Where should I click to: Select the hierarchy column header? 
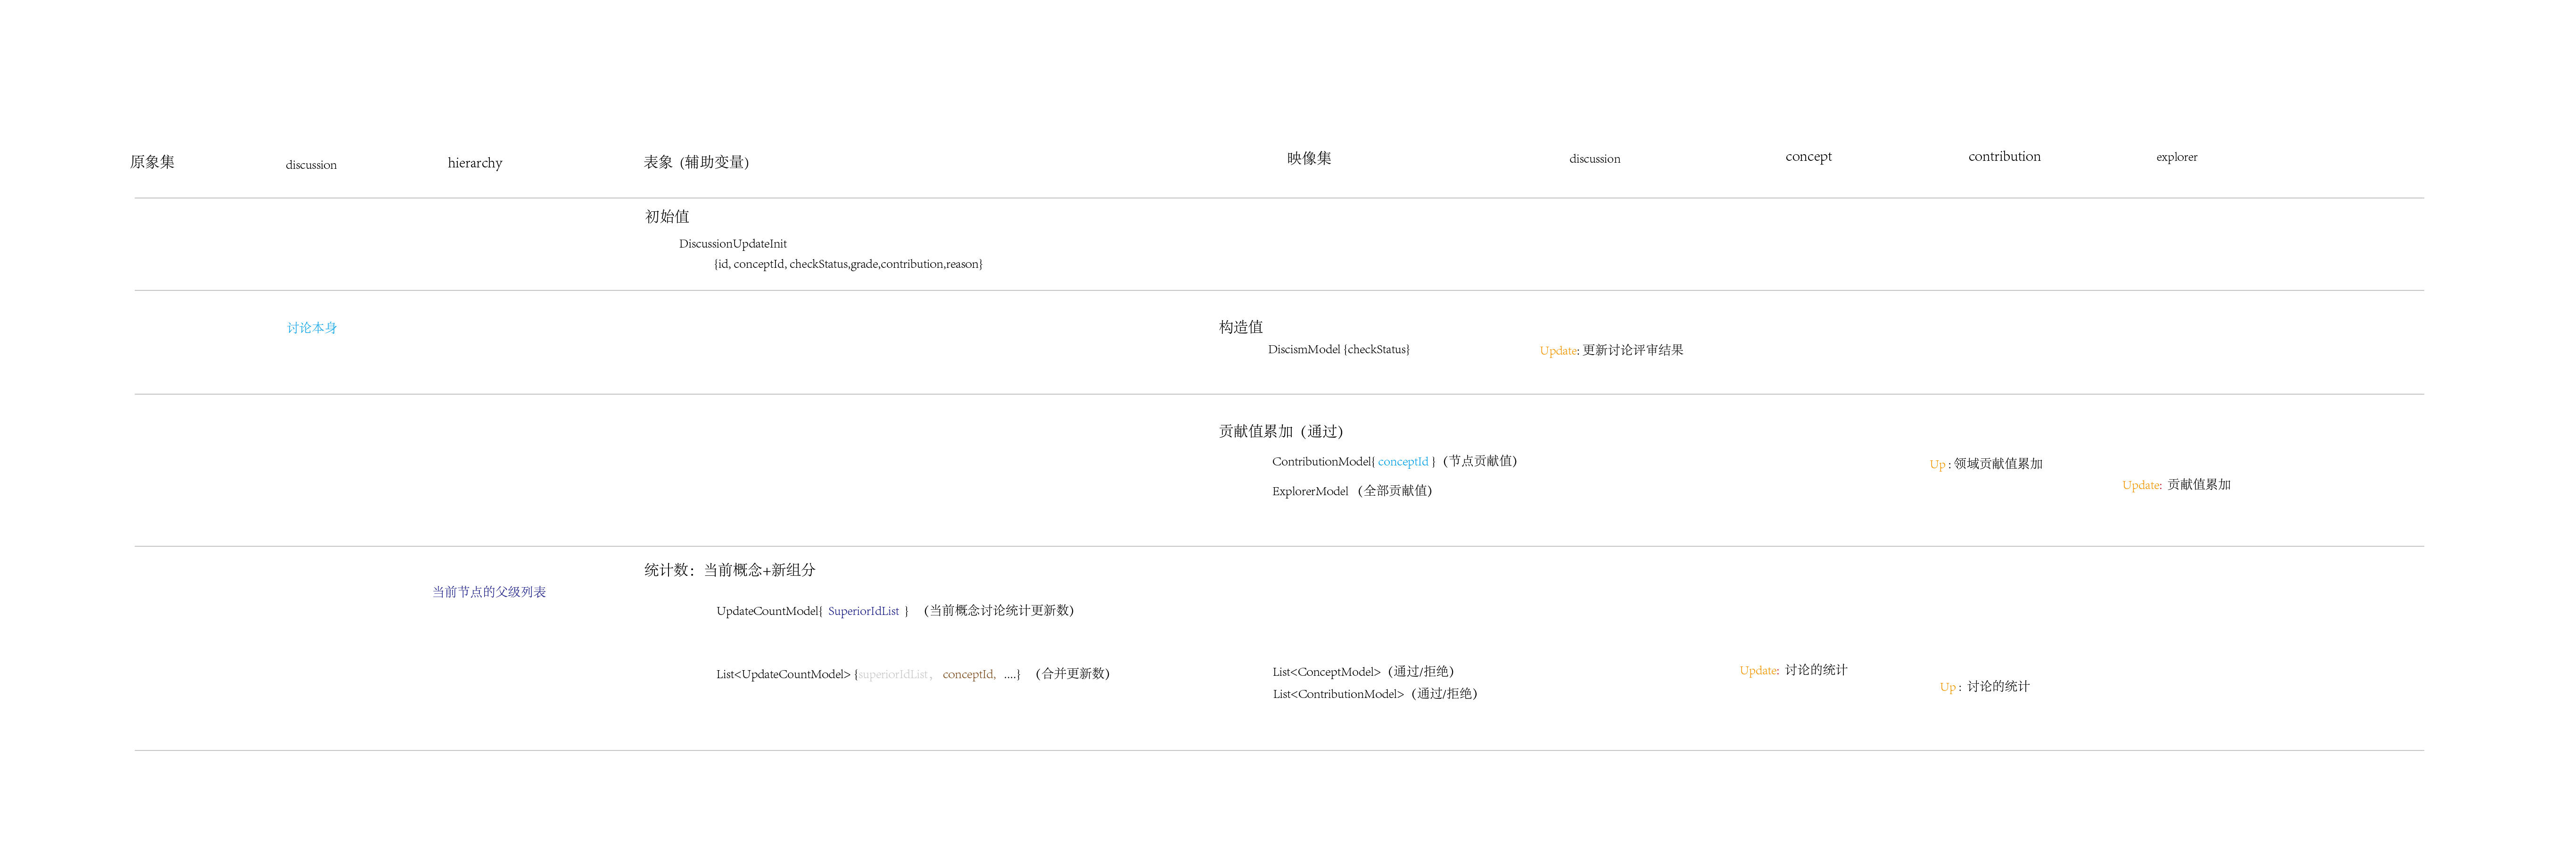(475, 163)
